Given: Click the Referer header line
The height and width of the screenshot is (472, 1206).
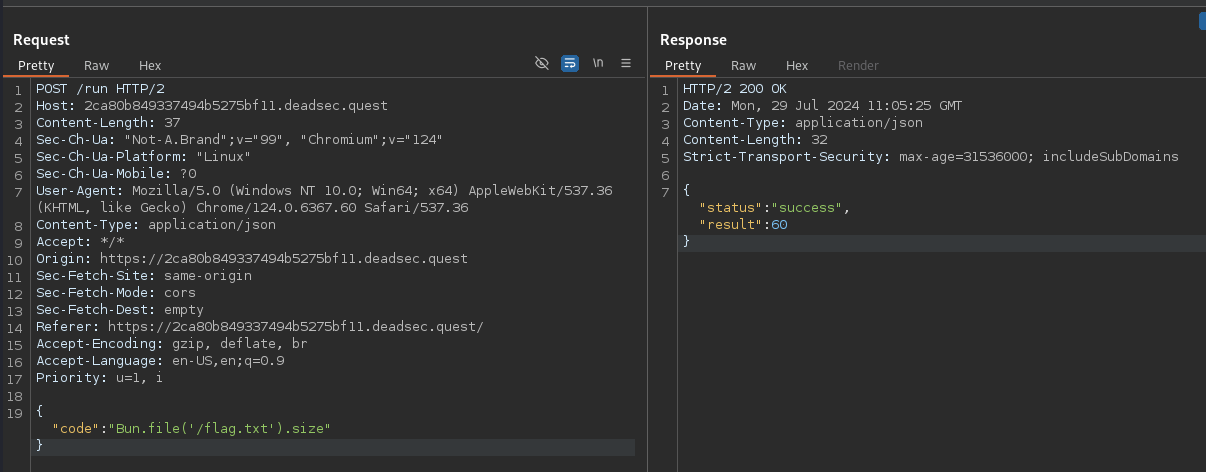Looking at the screenshot, I should (x=260, y=326).
